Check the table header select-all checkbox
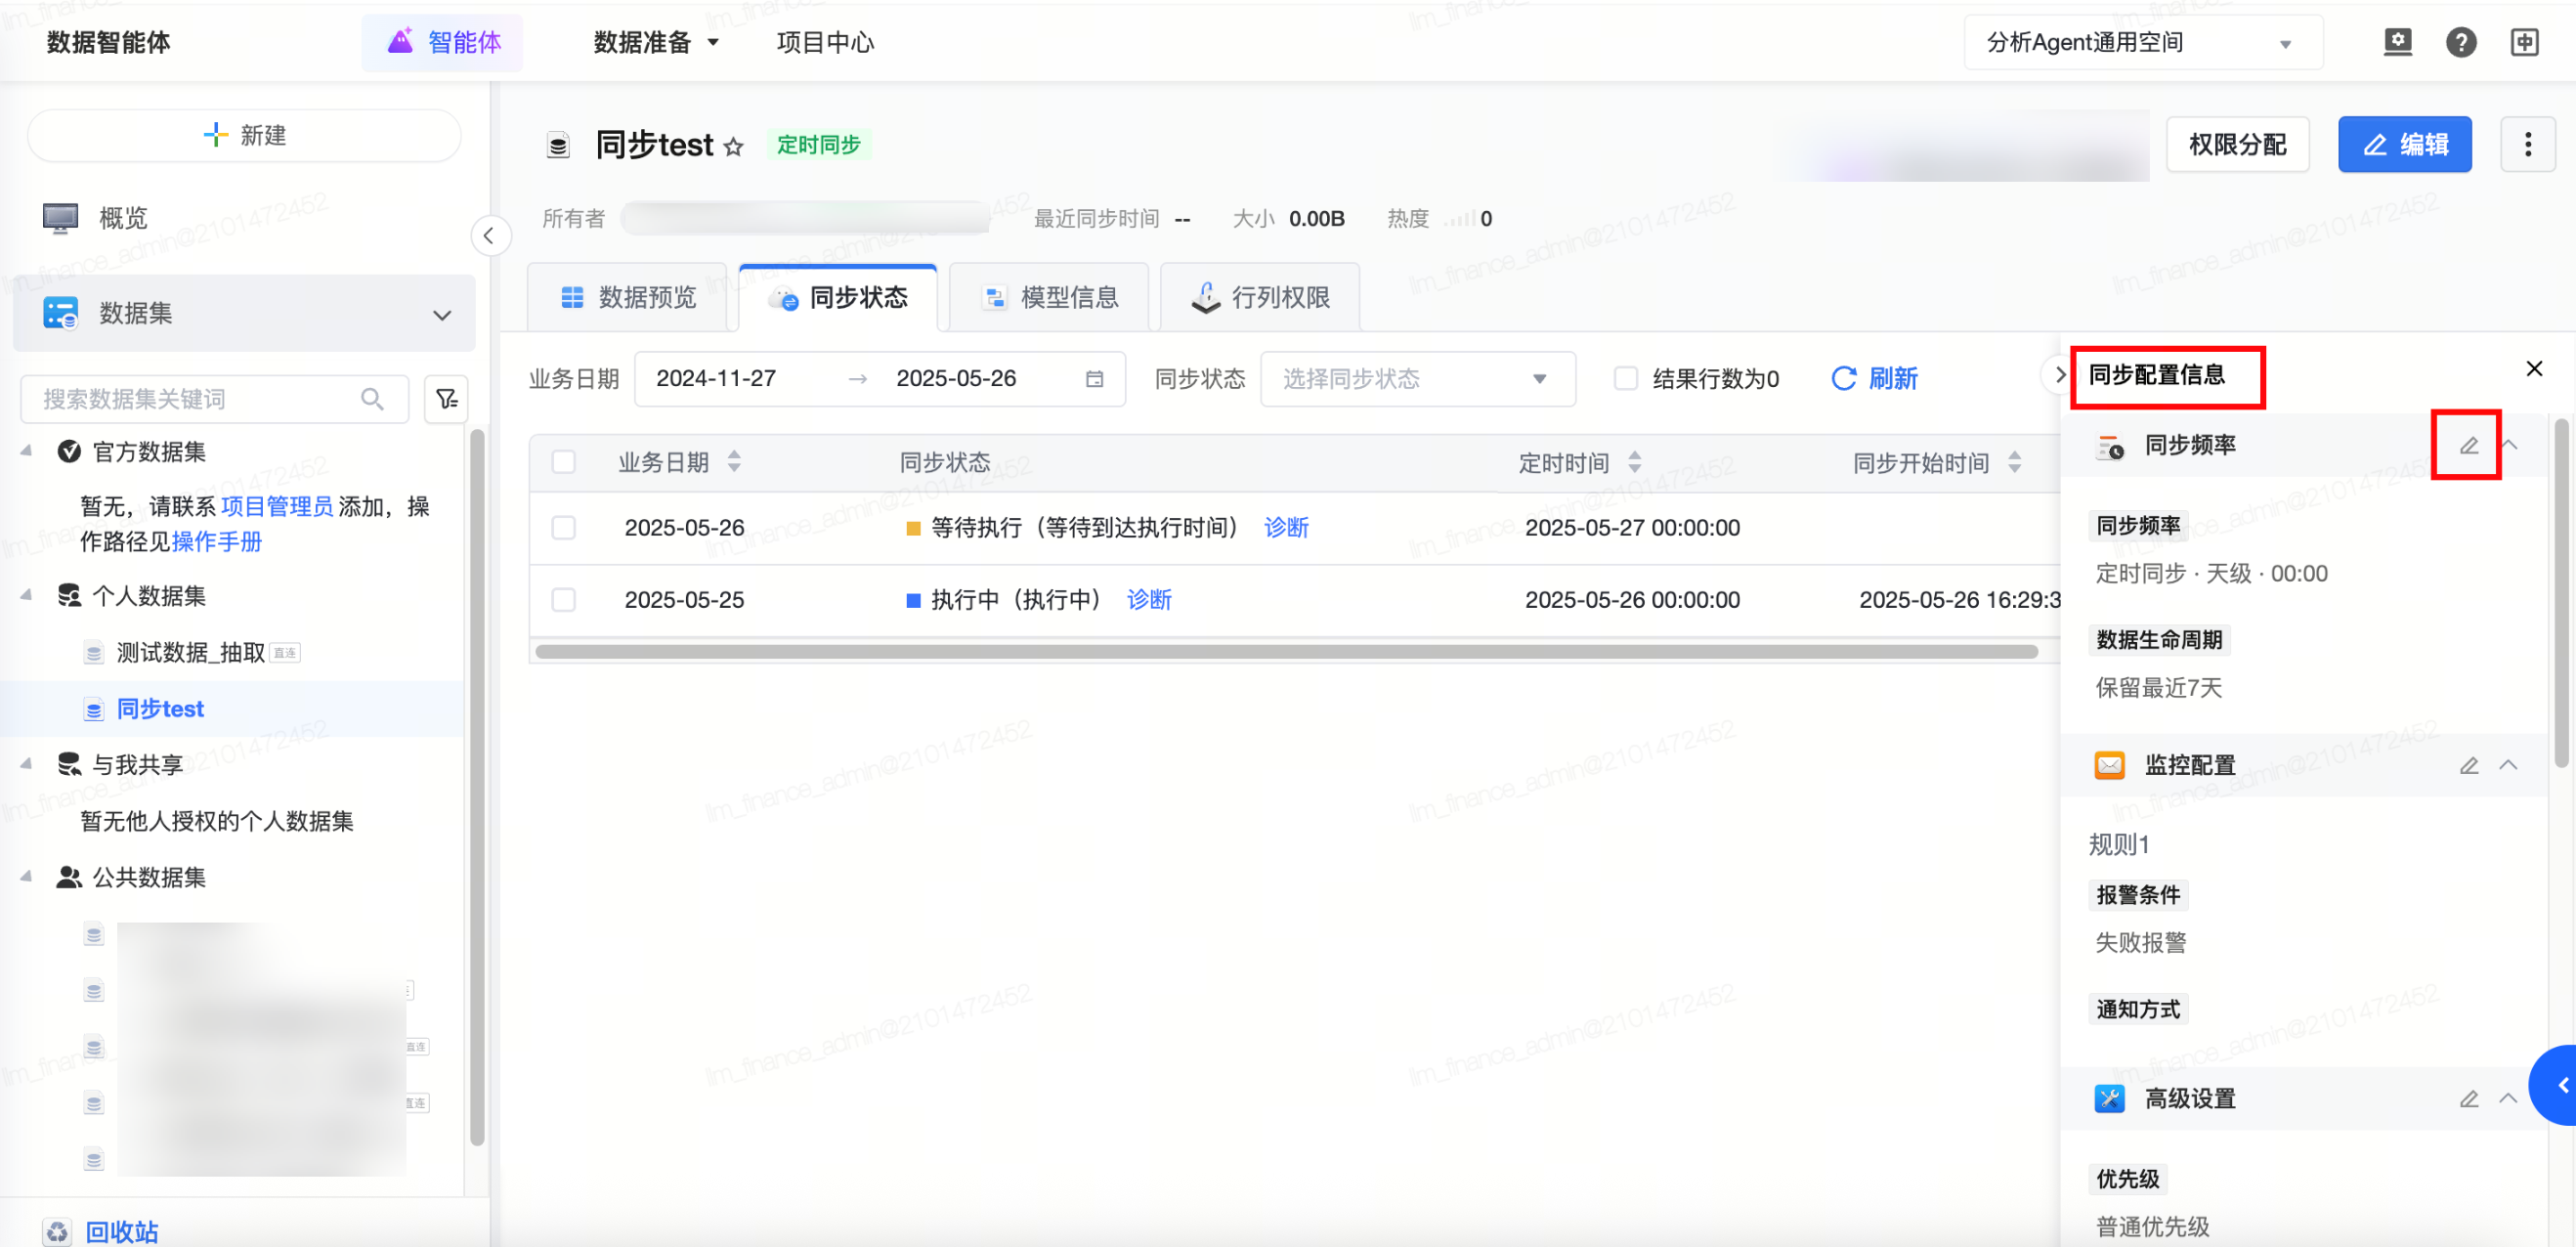The image size is (2576, 1247). click(564, 462)
